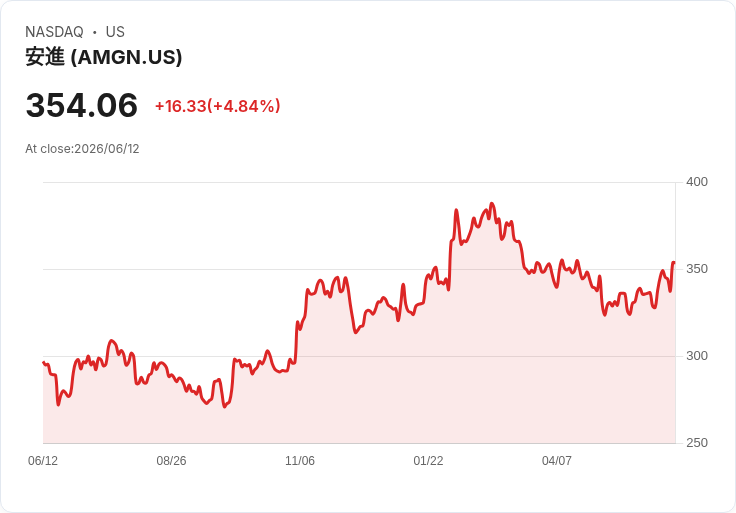Click the 08/26 x-axis date label
Image resolution: width=736 pixels, height=513 pixels.
(x=171, y=461)
